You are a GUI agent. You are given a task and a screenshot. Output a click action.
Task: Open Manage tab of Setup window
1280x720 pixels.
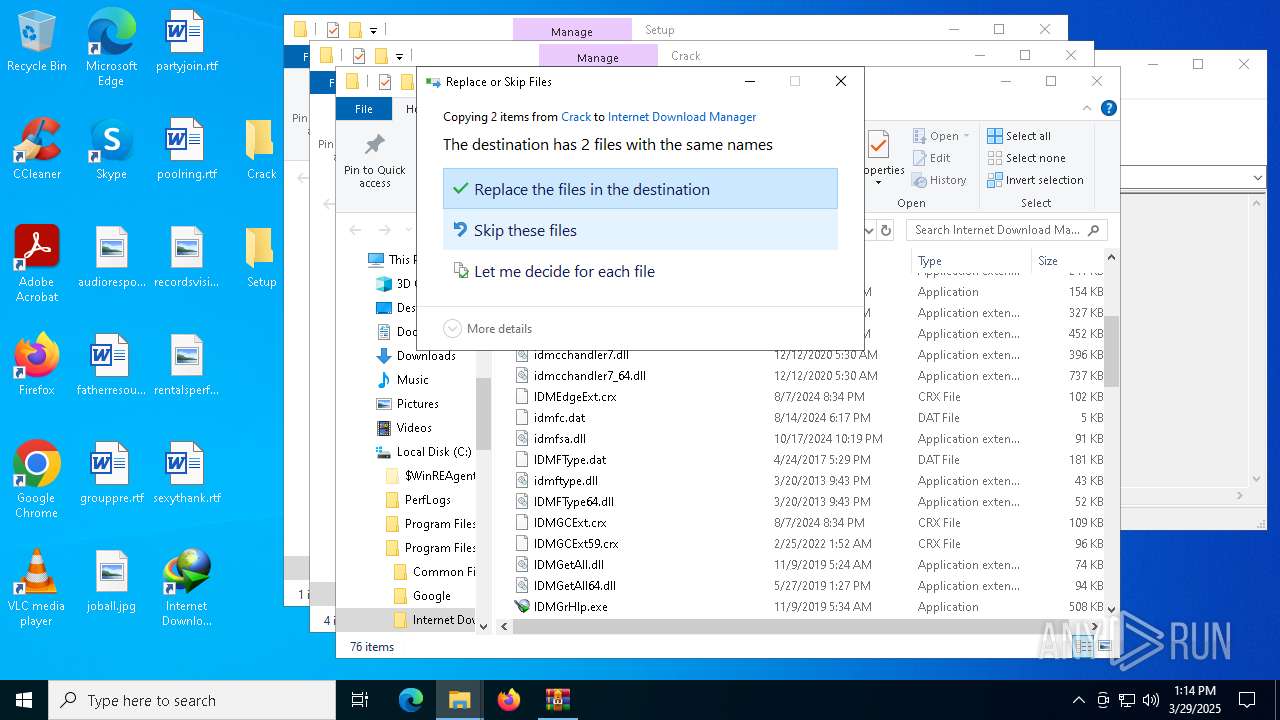572,31
